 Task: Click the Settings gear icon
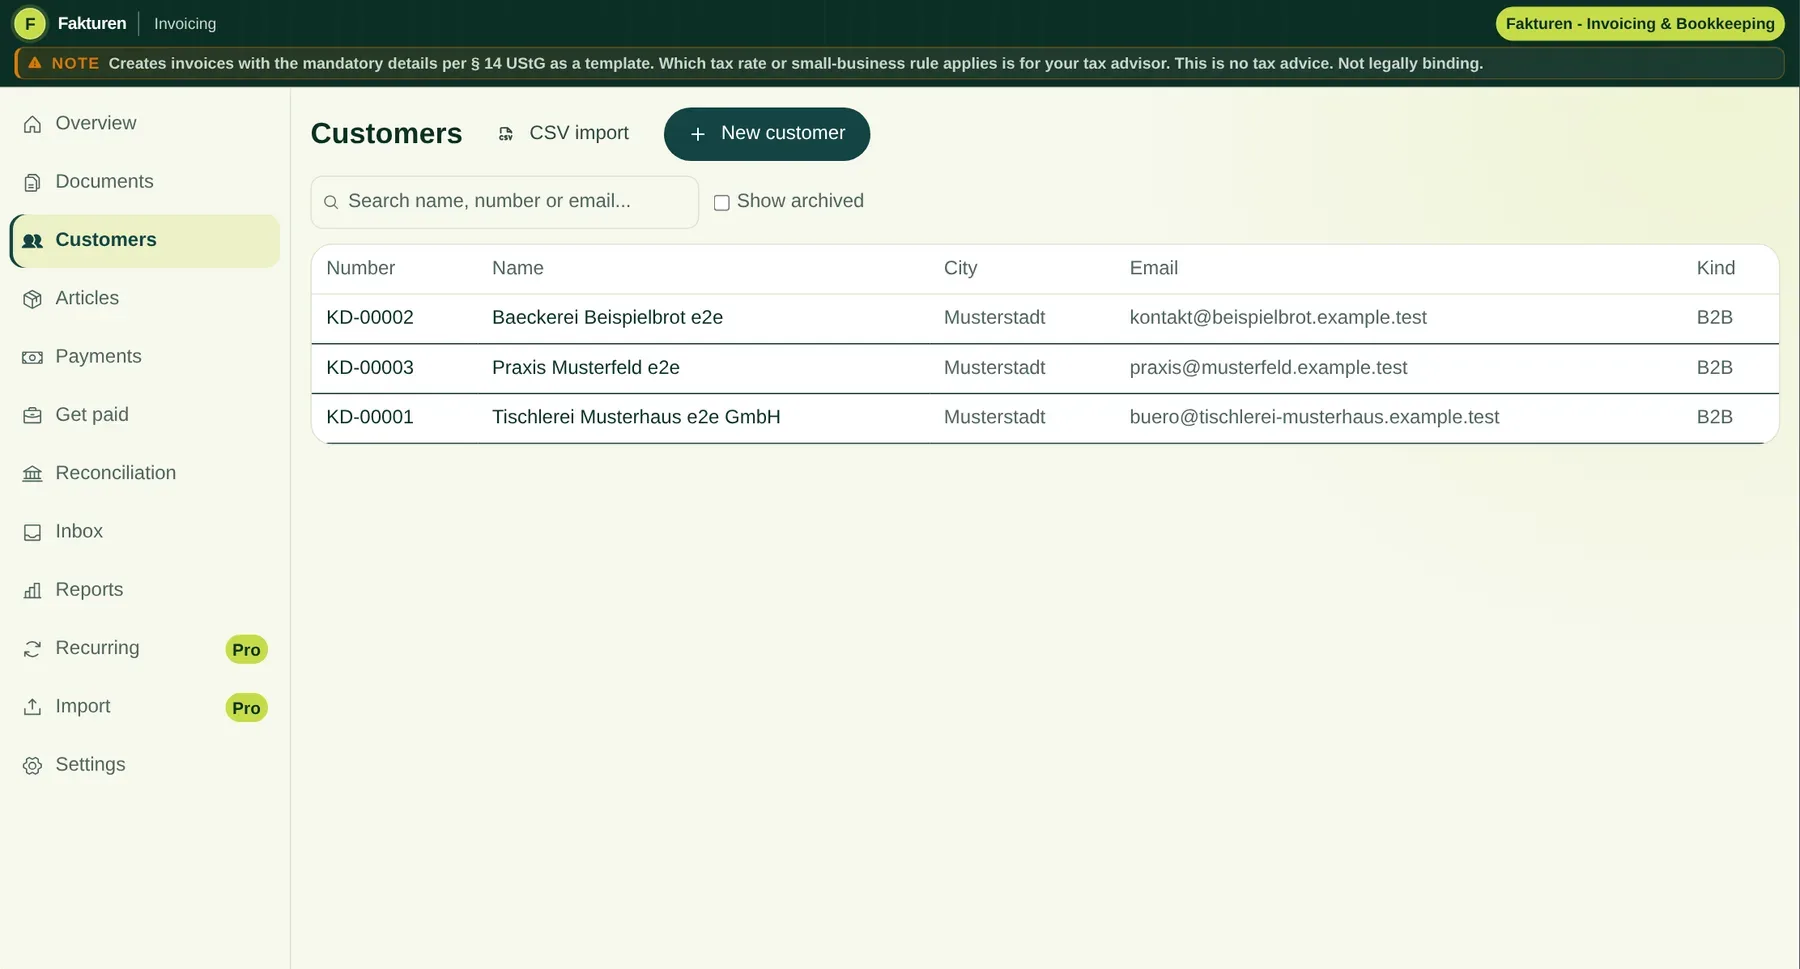coord(32,765)
